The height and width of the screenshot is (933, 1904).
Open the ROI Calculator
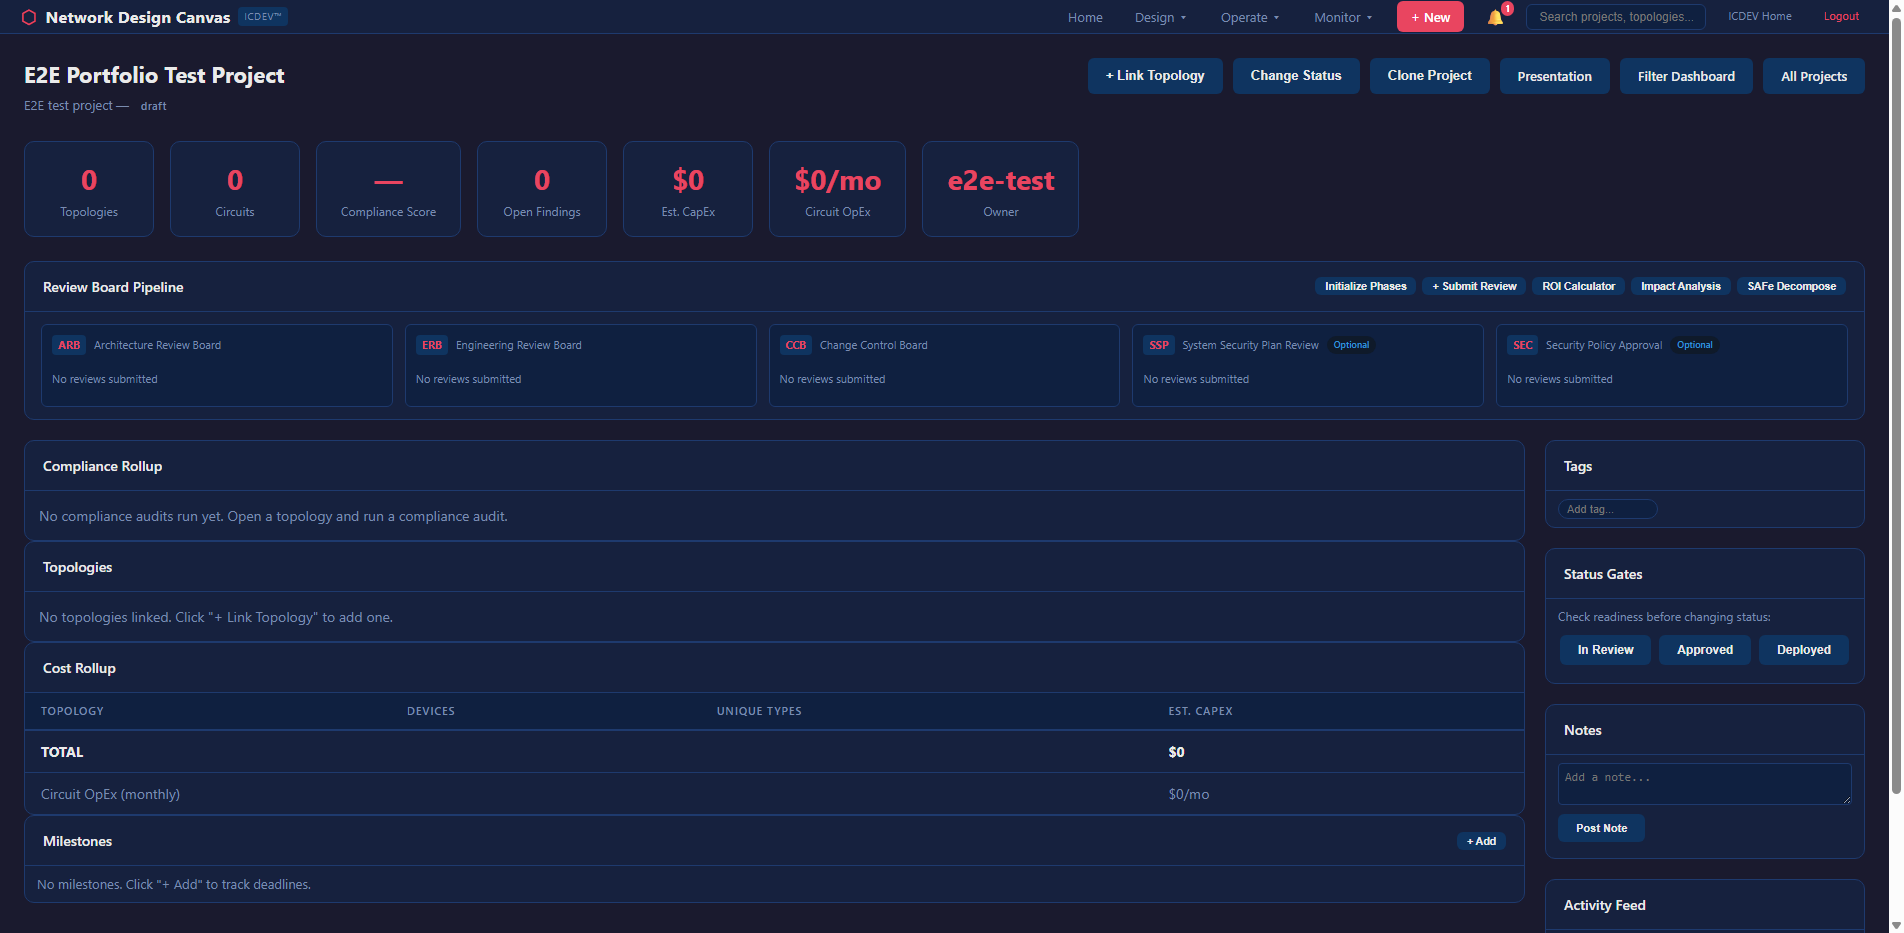point(1578,286)
